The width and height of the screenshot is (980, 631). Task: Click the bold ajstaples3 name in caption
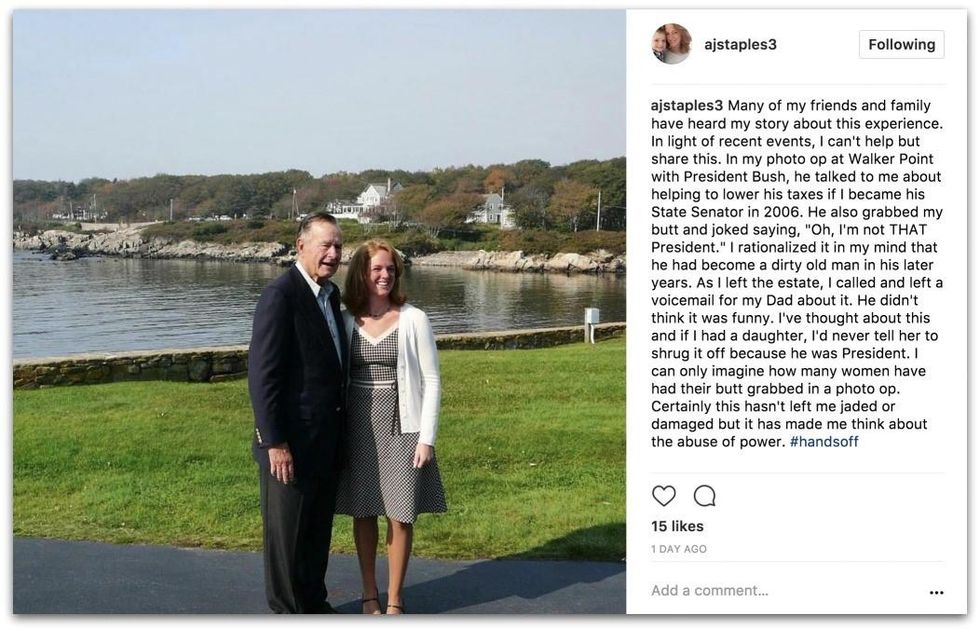(687, 106)
